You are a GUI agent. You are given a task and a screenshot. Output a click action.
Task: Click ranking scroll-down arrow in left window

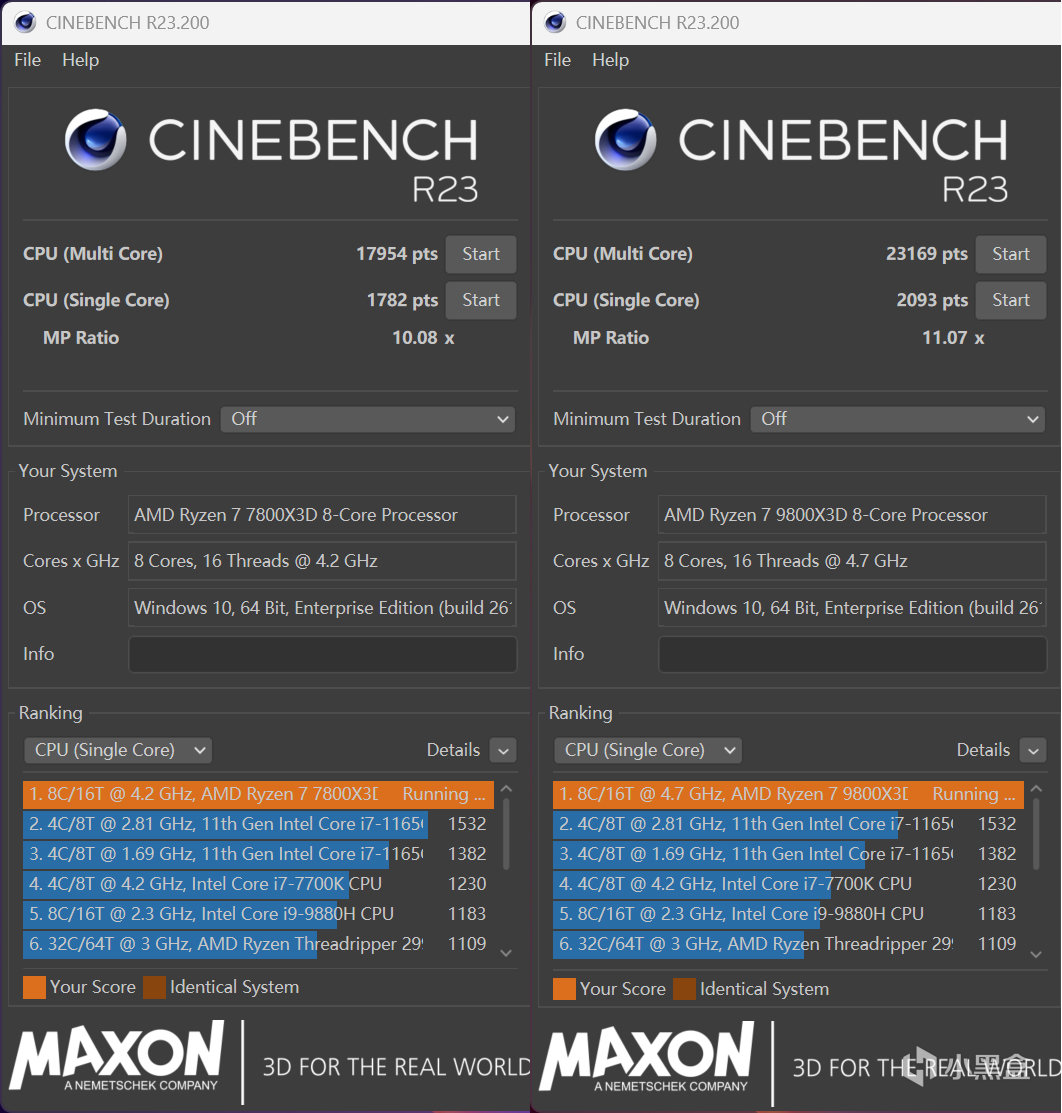pos(506,953)
